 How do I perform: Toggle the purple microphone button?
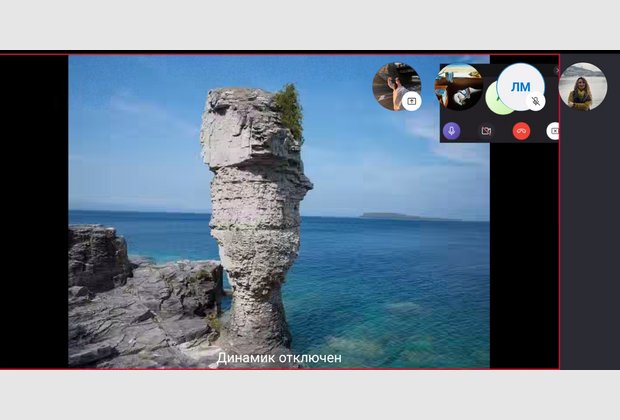click(451, 131)
